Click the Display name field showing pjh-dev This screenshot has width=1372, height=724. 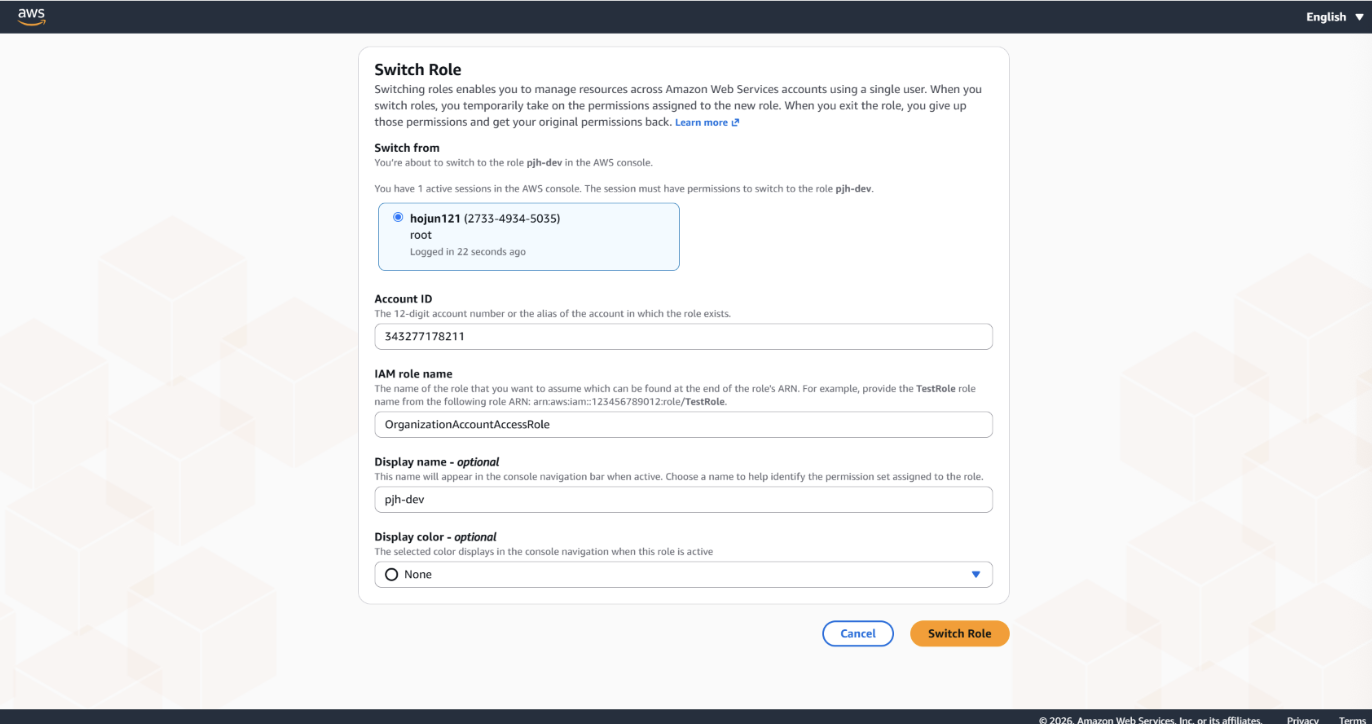pyautogui.click(x=684, y=500)
